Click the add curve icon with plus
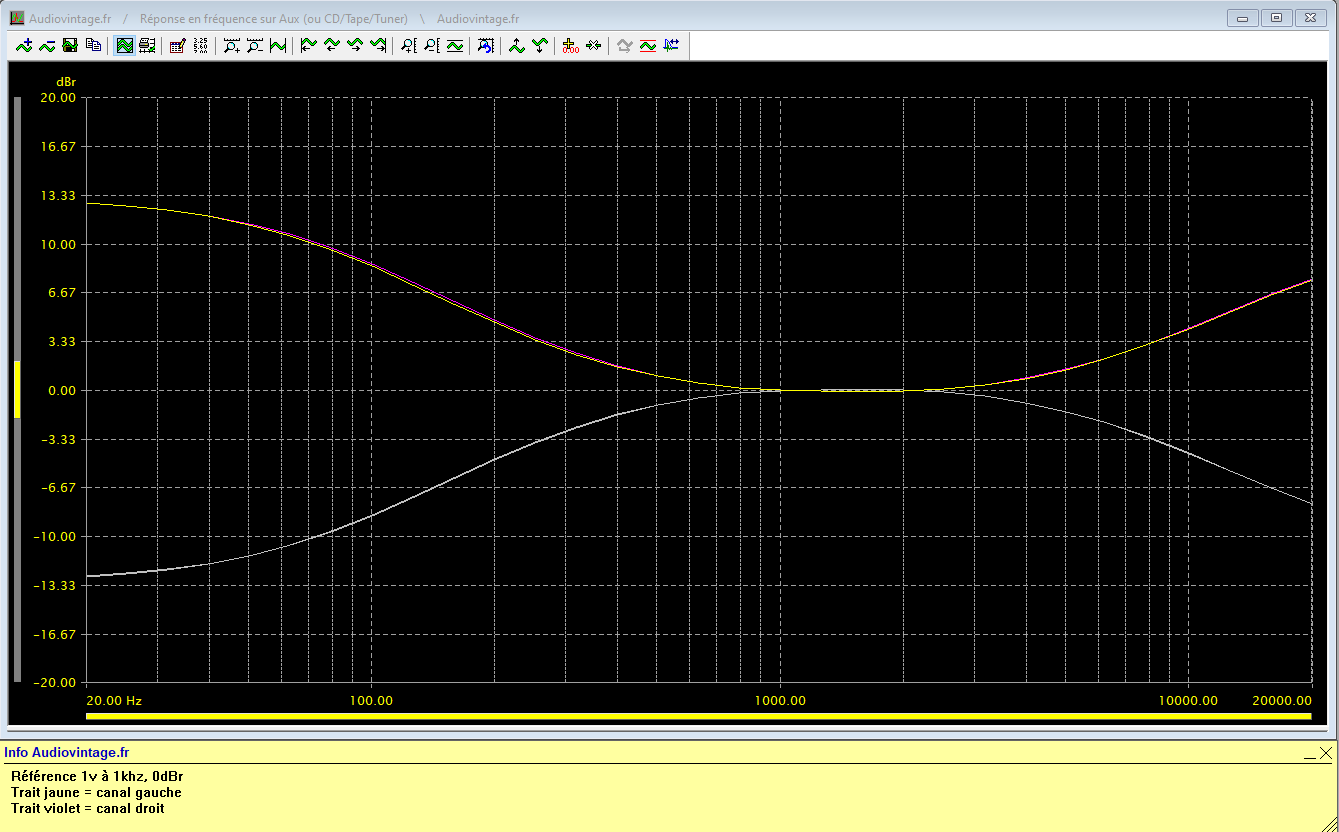This screenshot has width=1339, height=832. click(24, 45)
